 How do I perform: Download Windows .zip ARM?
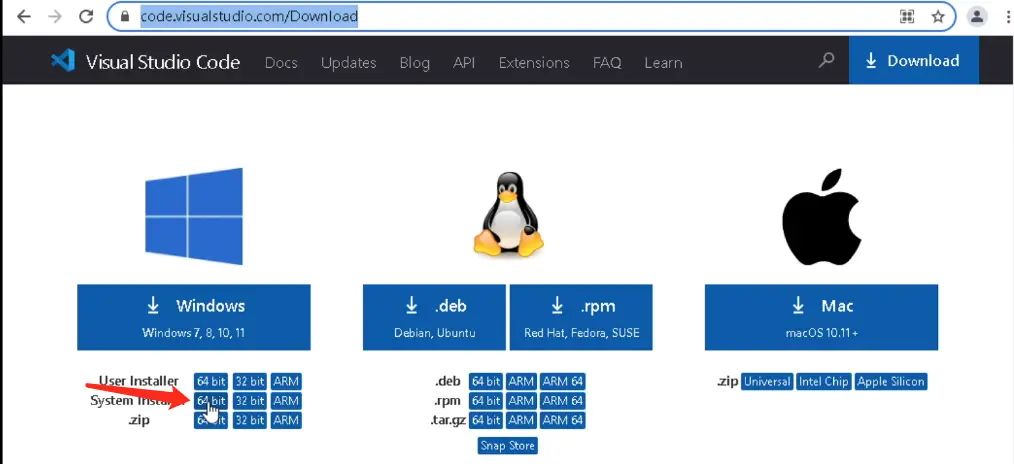(x=286, y=420)
